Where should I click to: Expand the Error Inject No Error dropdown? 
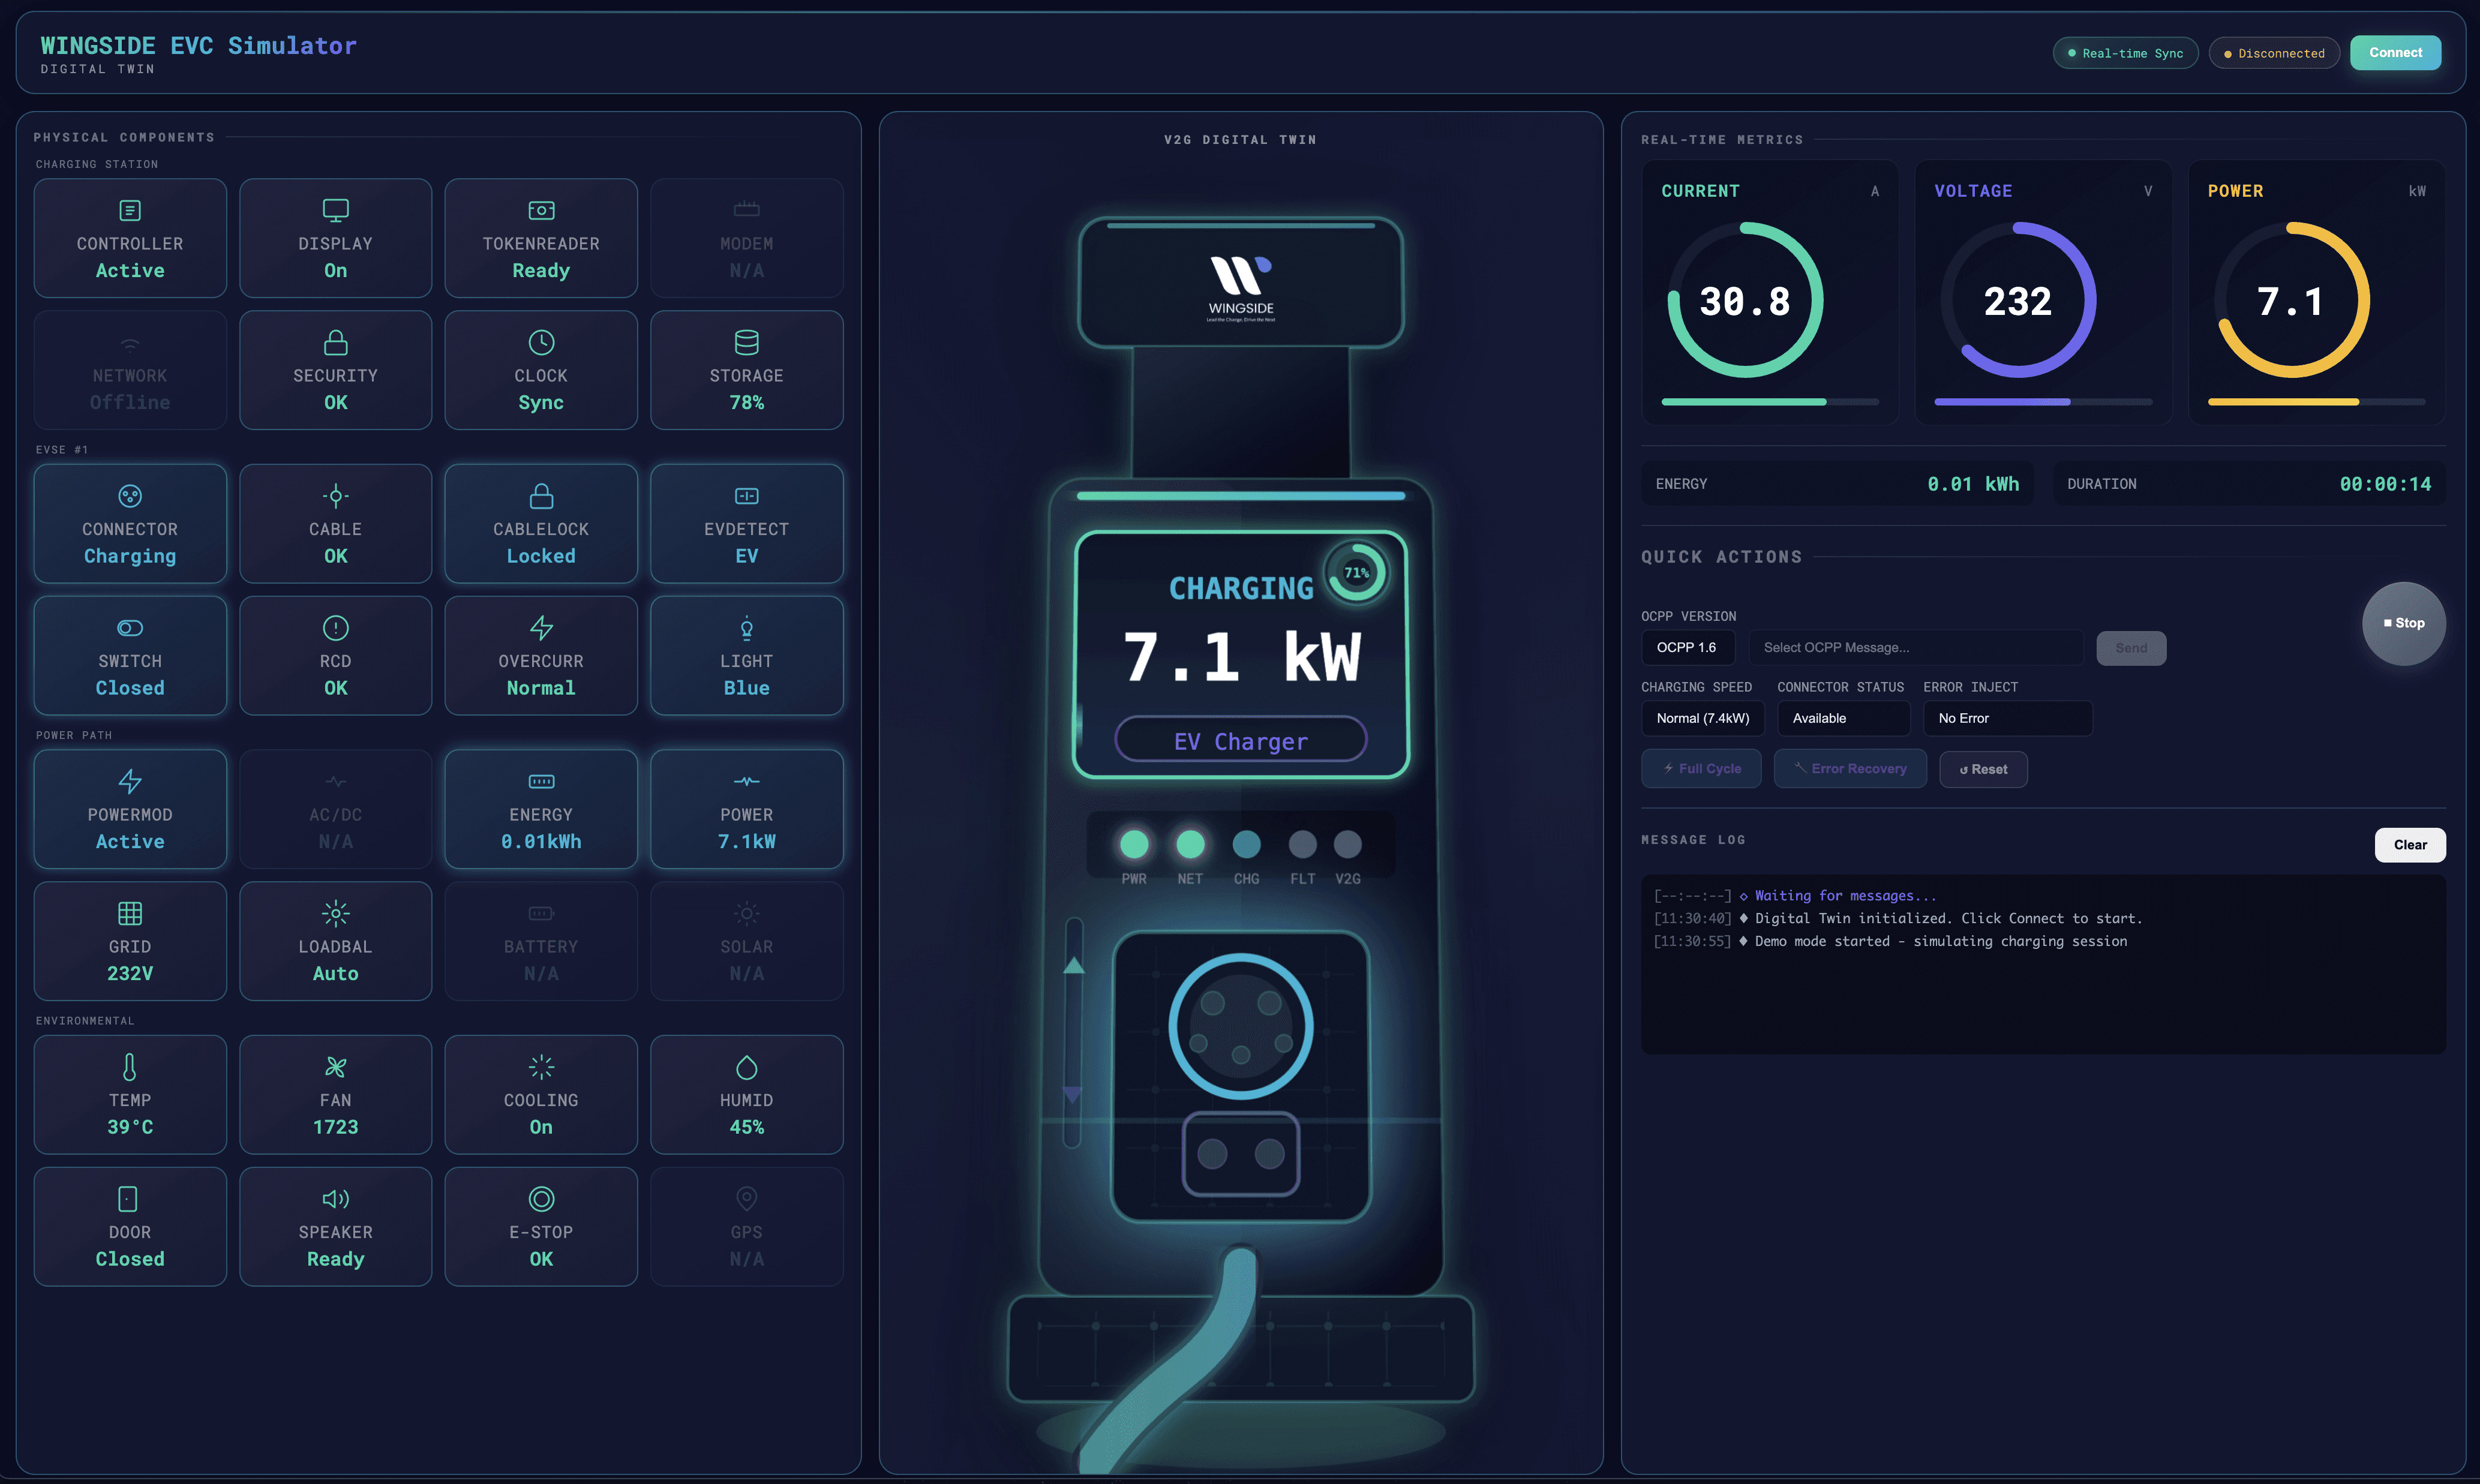click(x=2006, y=719)
